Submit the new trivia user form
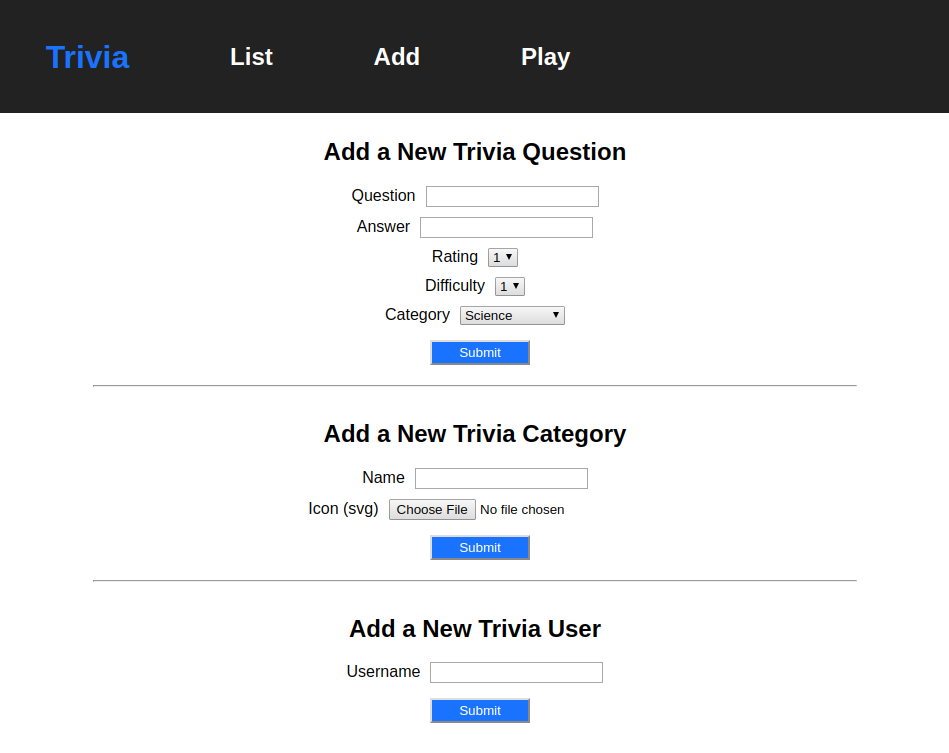Image resolution: width=949 pixels, height=753 pixels. point(480,710)
